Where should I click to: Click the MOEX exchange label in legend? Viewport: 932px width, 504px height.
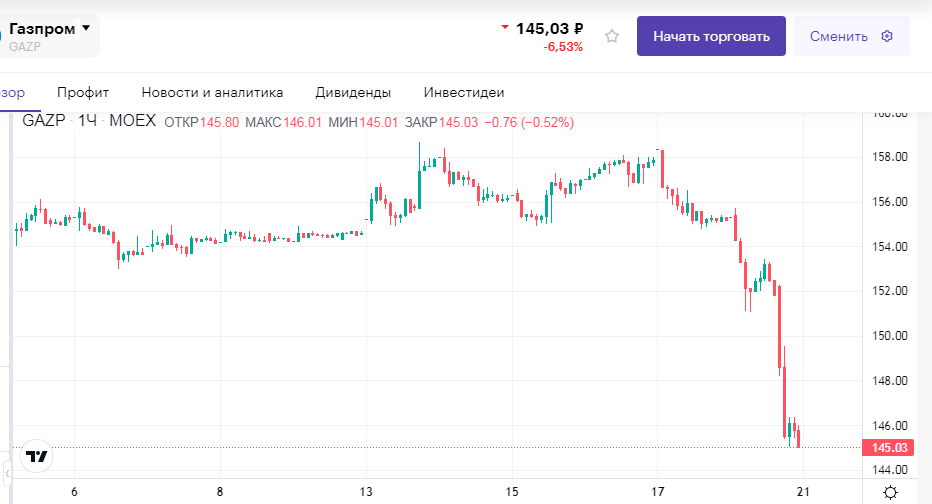132,121
